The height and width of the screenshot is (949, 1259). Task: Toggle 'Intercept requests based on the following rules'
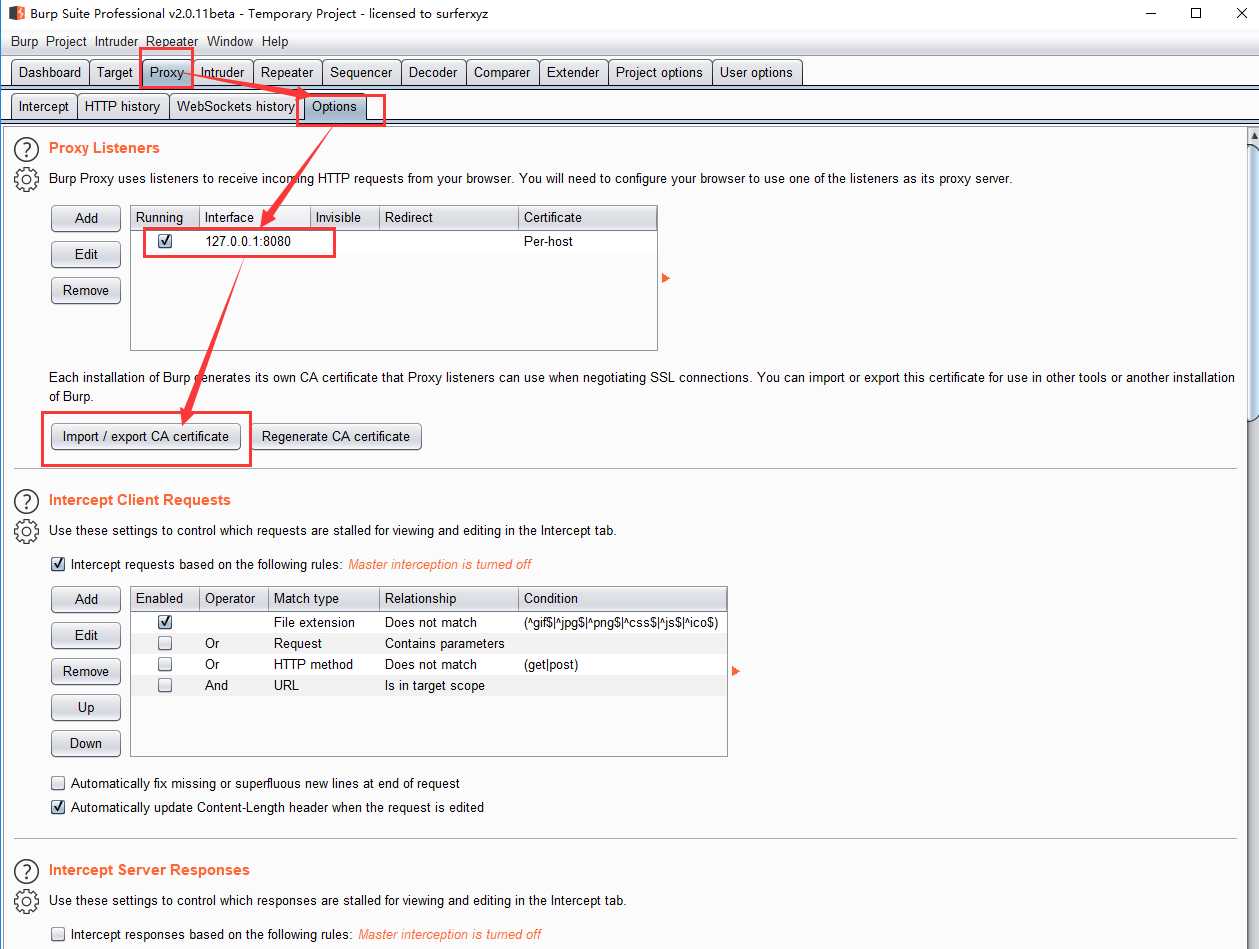point(58,564)
